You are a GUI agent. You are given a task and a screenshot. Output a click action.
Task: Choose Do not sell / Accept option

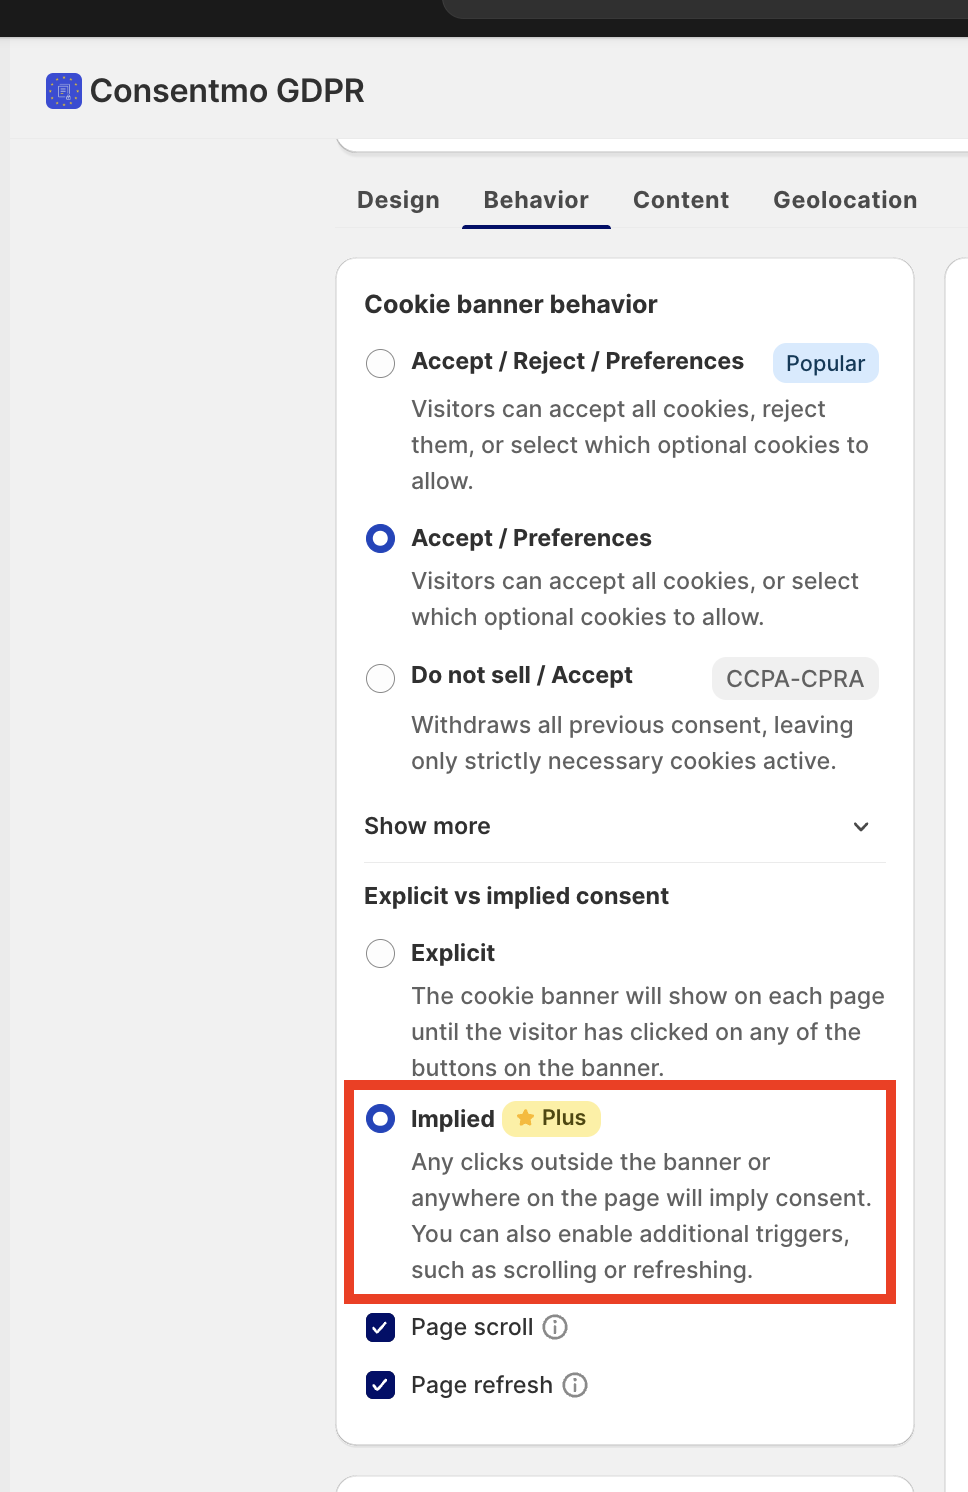tap(380, 678)
